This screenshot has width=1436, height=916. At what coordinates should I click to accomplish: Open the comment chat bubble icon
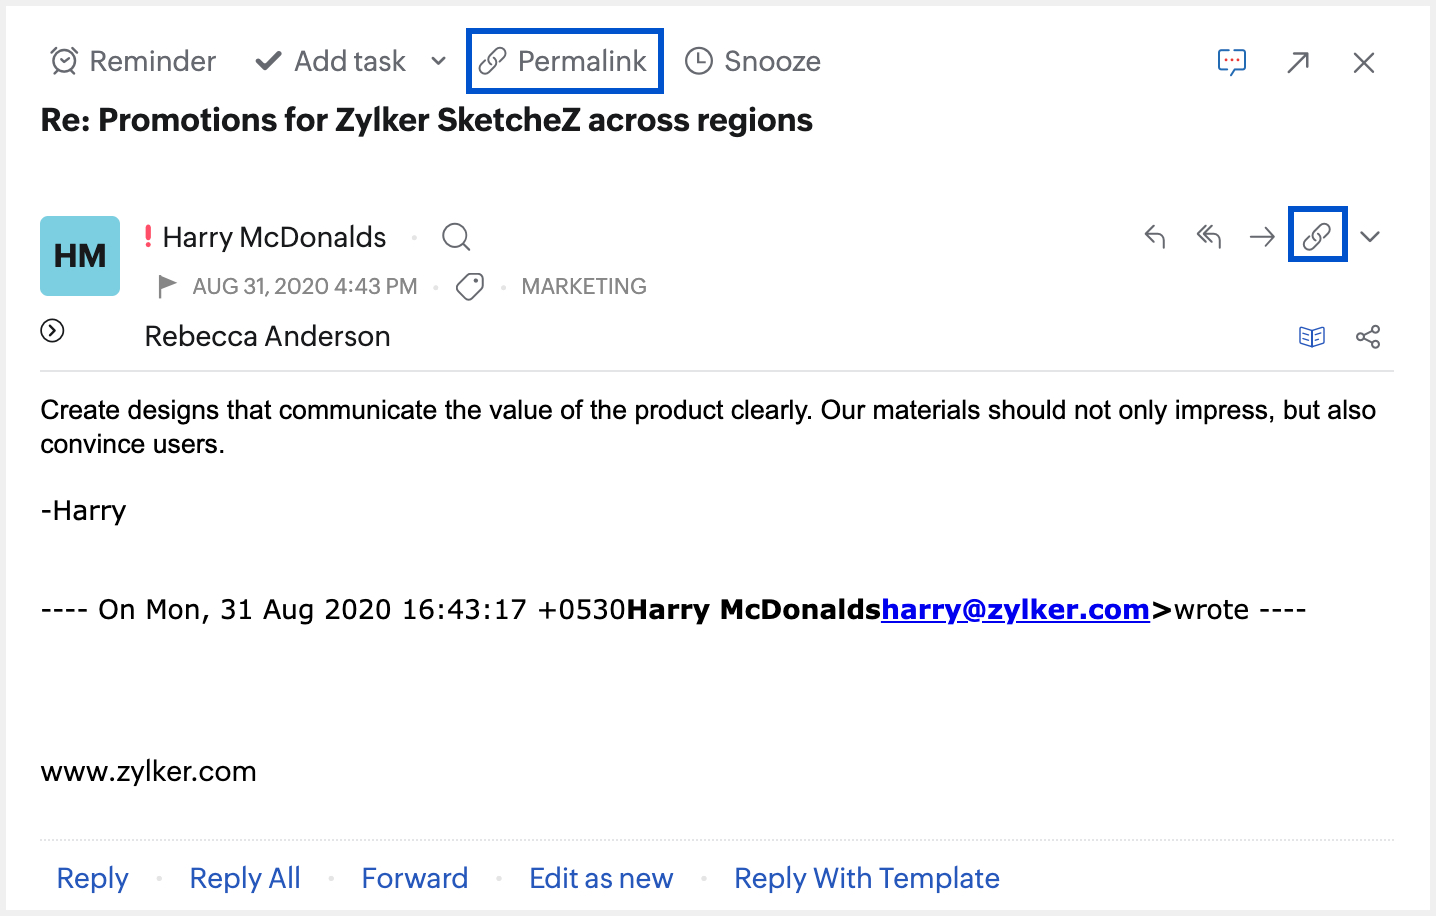[1232, 62]
